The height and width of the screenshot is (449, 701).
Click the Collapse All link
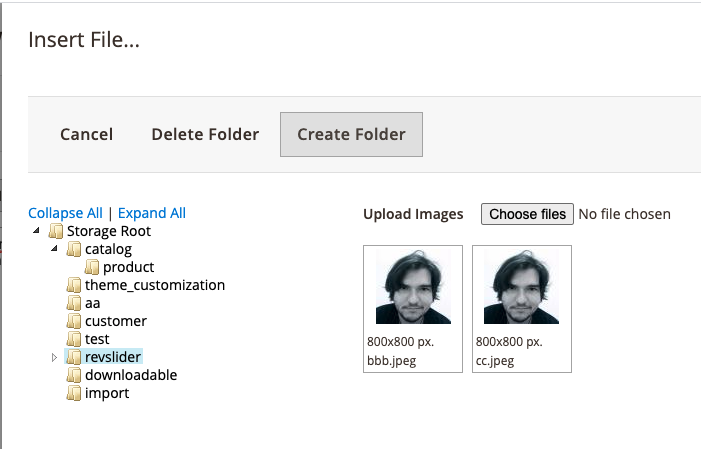click(x=65, y=213)
